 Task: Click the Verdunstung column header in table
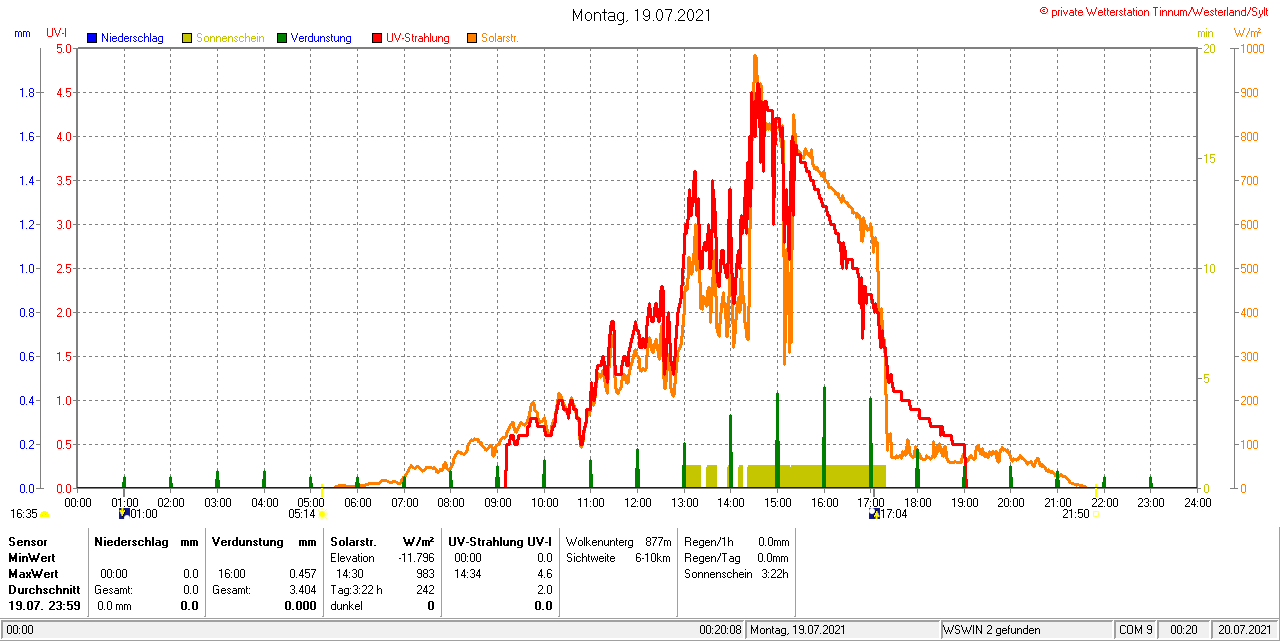[248, 541]
